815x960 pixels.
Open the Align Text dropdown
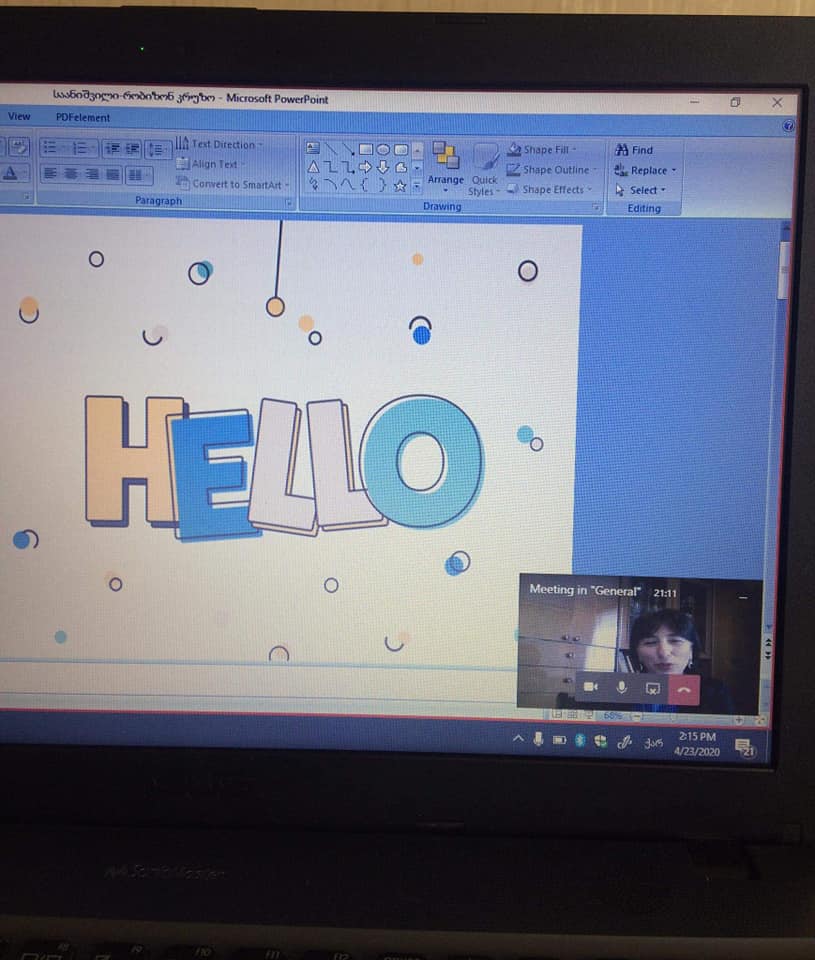211,164
